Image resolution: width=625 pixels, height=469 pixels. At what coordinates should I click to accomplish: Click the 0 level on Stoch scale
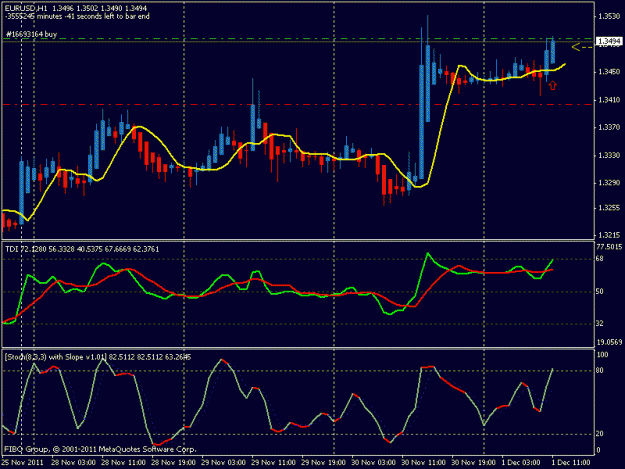tap(598, 450)
